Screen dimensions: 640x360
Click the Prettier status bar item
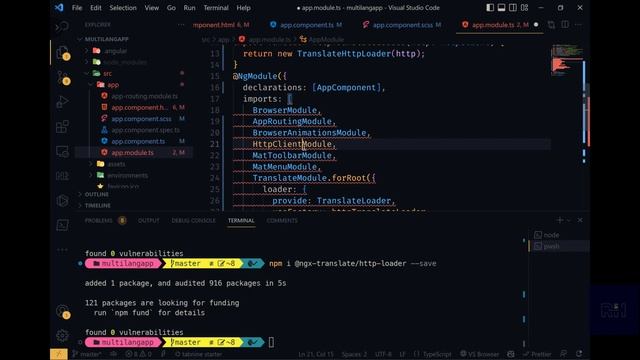(537, 354)
